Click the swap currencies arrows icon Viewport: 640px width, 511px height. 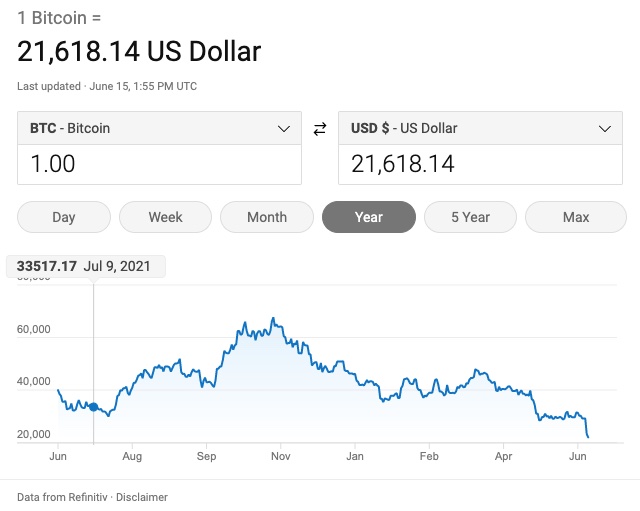click(320, 129)
